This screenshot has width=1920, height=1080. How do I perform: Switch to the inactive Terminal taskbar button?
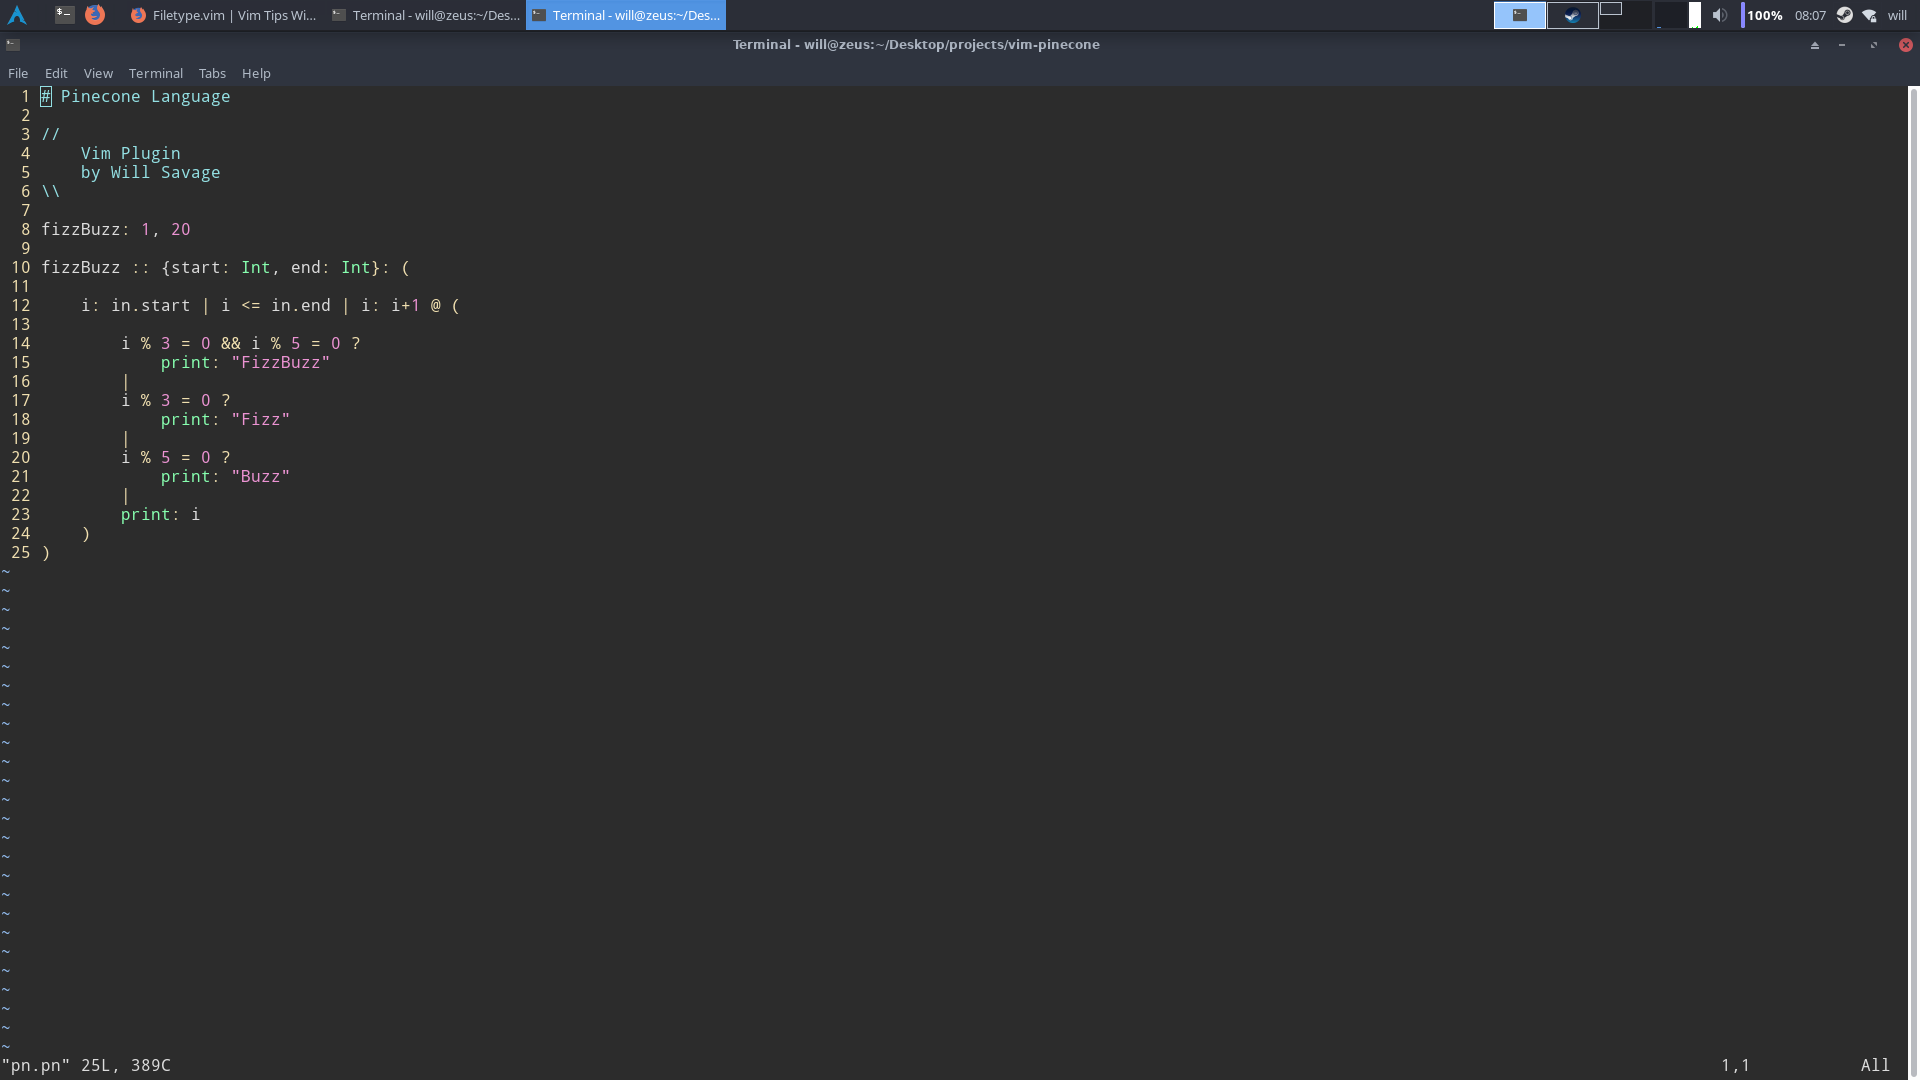pyautogui.click(x=426, y=15)
